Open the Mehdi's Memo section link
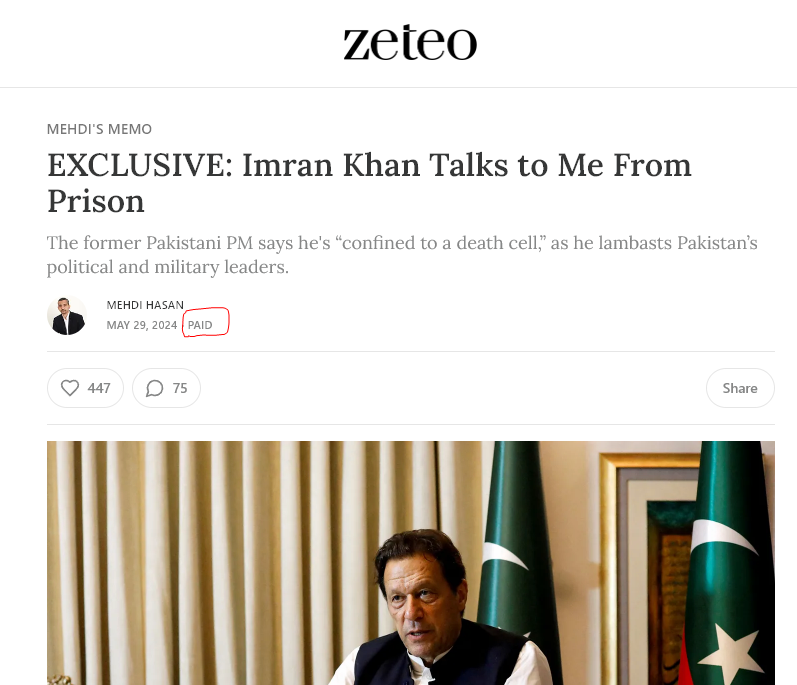The height and width of the screenshot is (685, 797). pos(99,129)
